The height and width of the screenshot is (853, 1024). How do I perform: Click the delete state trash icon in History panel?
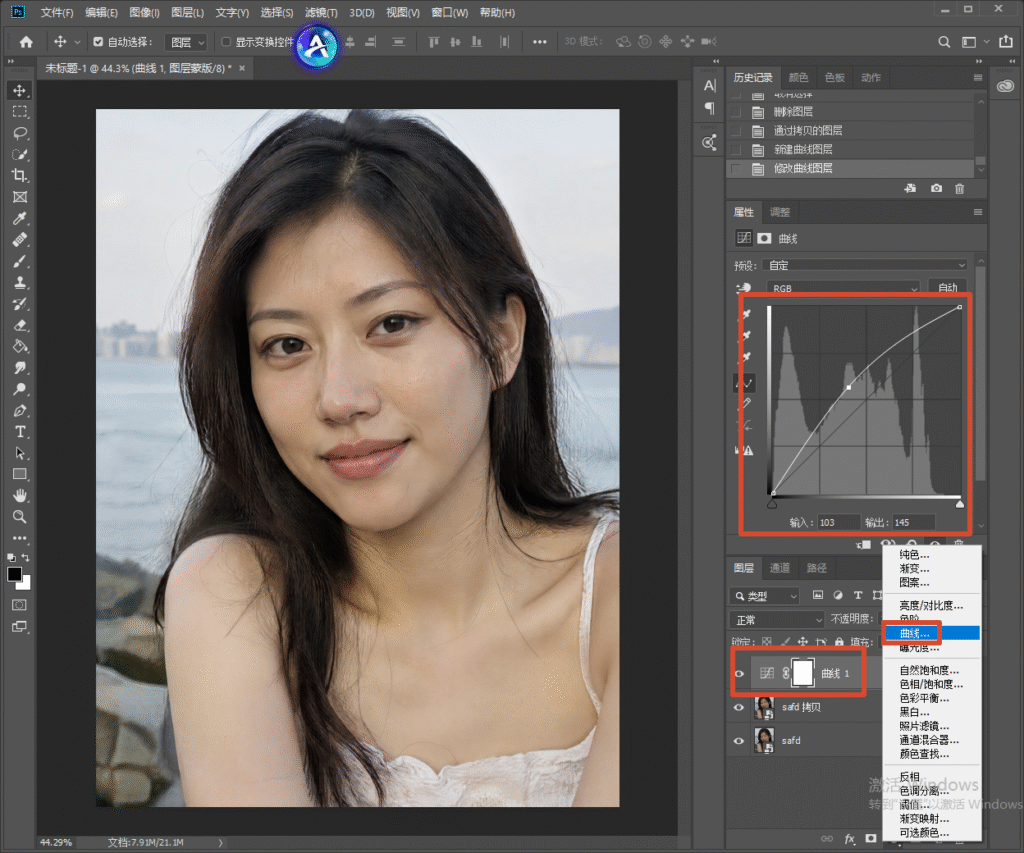coord(959,189)
